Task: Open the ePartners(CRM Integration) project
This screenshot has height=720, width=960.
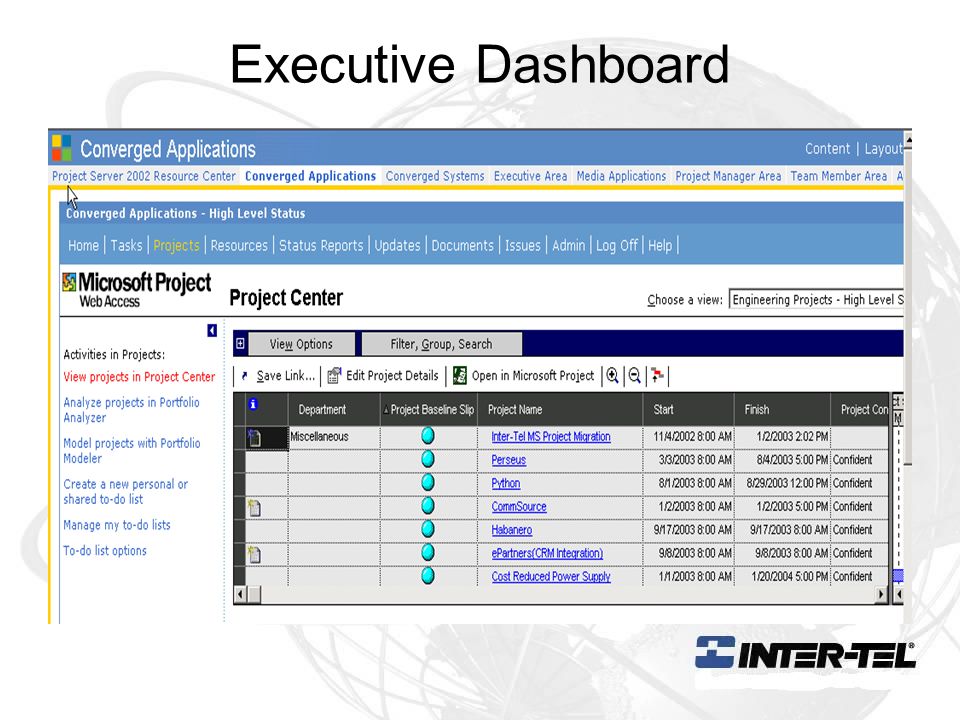Action: 547,553
